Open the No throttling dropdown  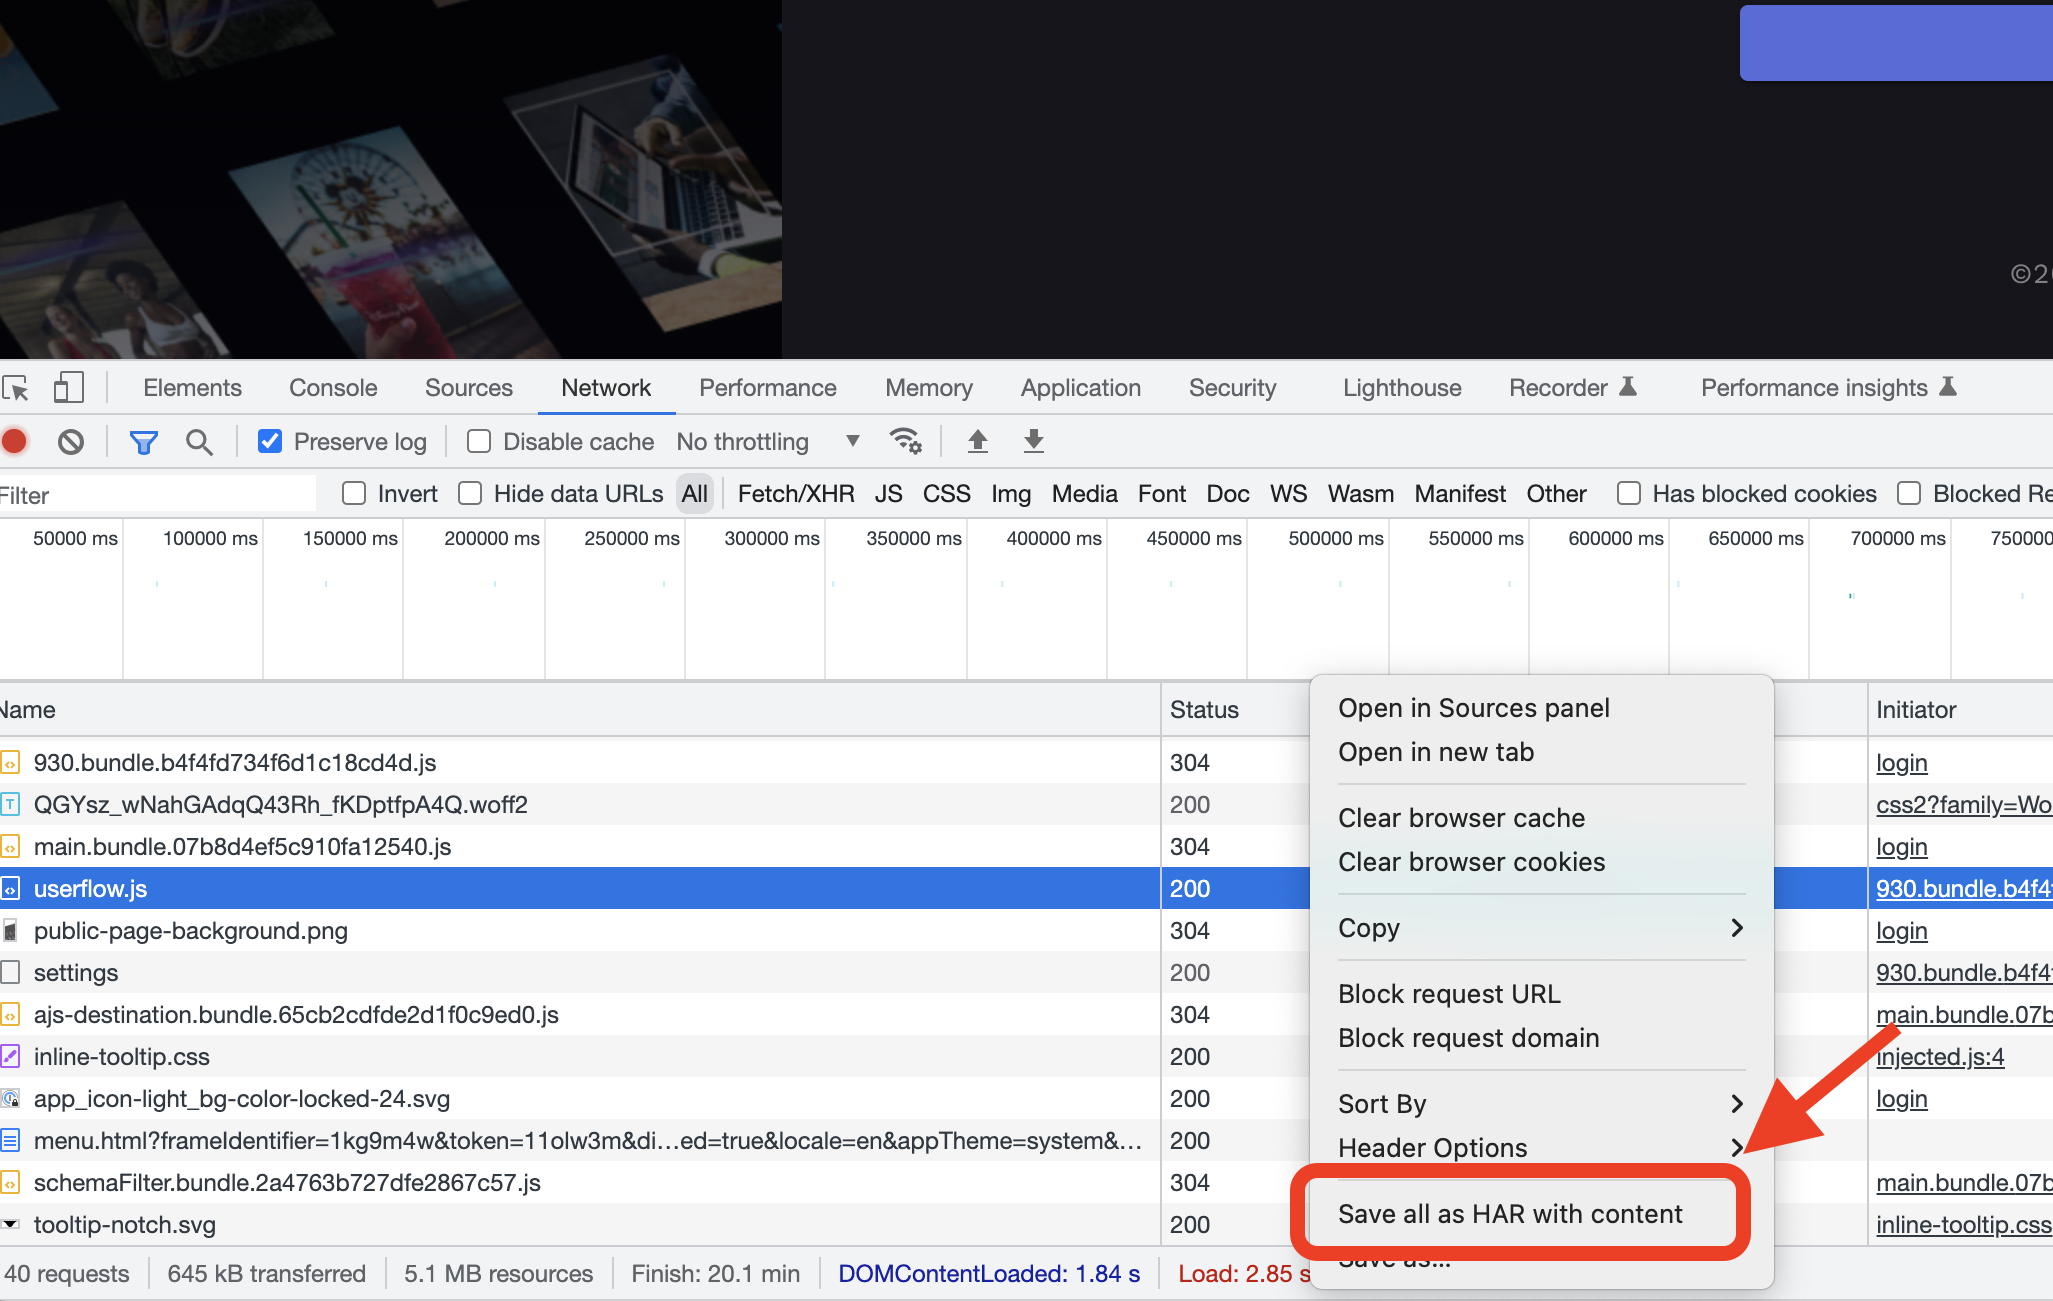[x=767, y=441]
